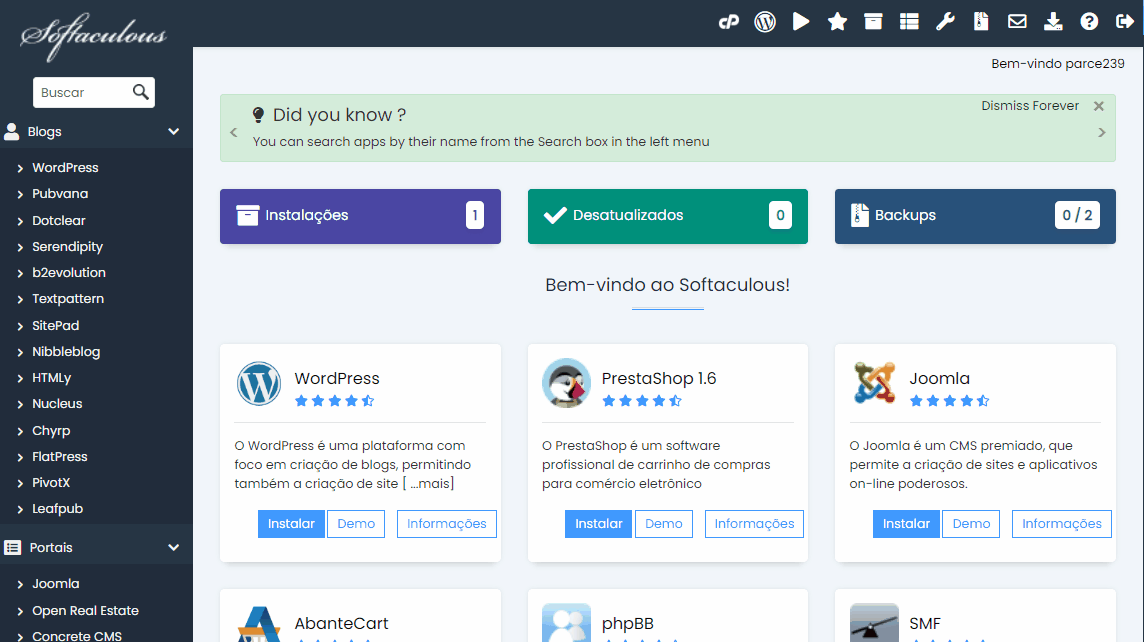Image resolution: width=1144 pixels, height=642 pixels.
Task: Focus the Buscar search field
Action: click(82, 93)
